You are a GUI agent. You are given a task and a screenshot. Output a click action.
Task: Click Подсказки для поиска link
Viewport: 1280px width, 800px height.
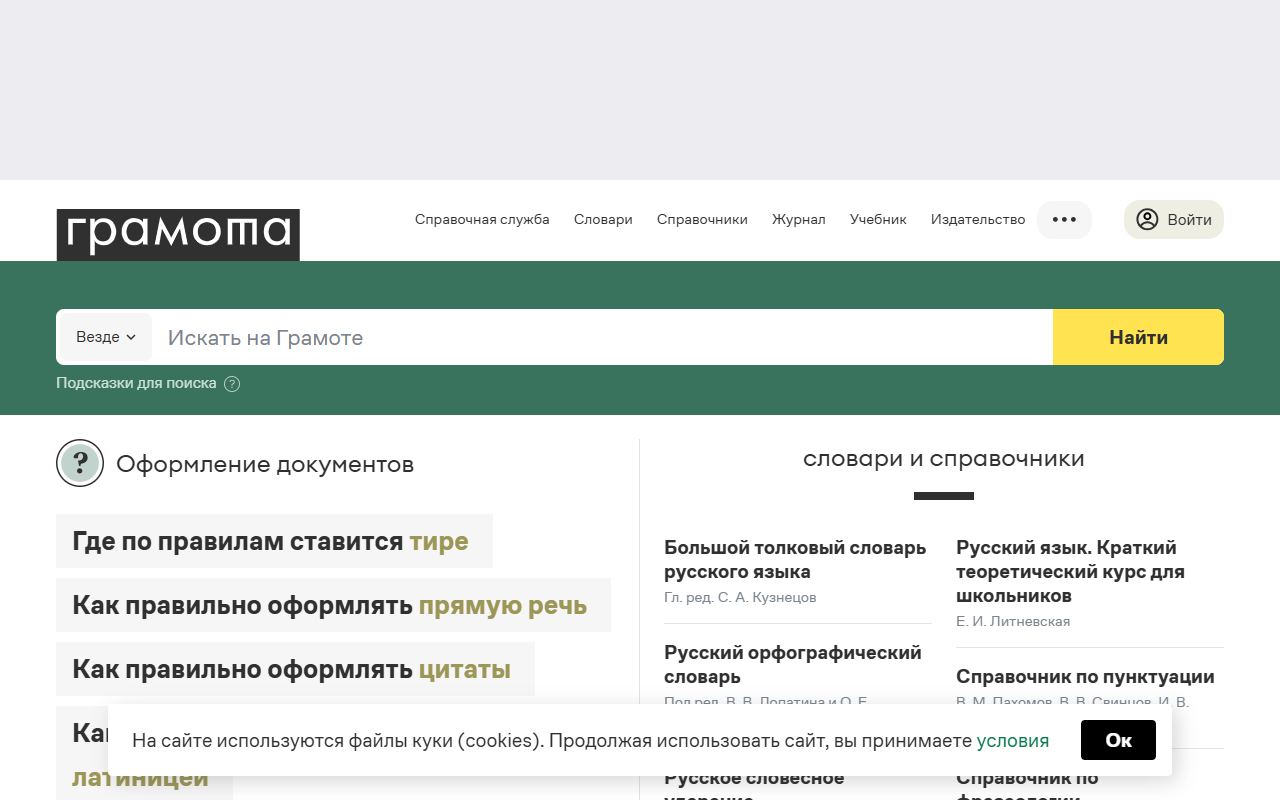[136, 383]
